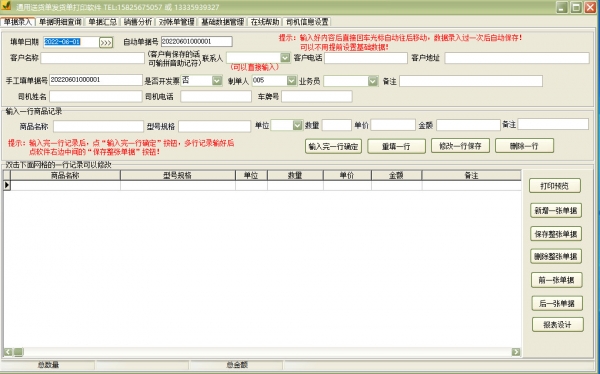Go to the 销售分析 tab
The image size is (600, 374).
(x=138, y=22)
